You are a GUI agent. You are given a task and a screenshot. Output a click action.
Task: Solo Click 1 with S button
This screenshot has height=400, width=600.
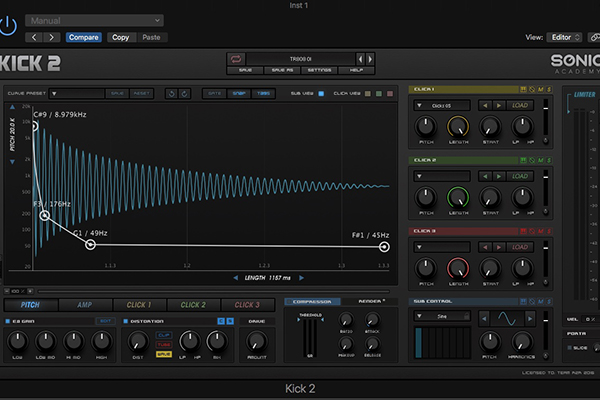[549, 89]
